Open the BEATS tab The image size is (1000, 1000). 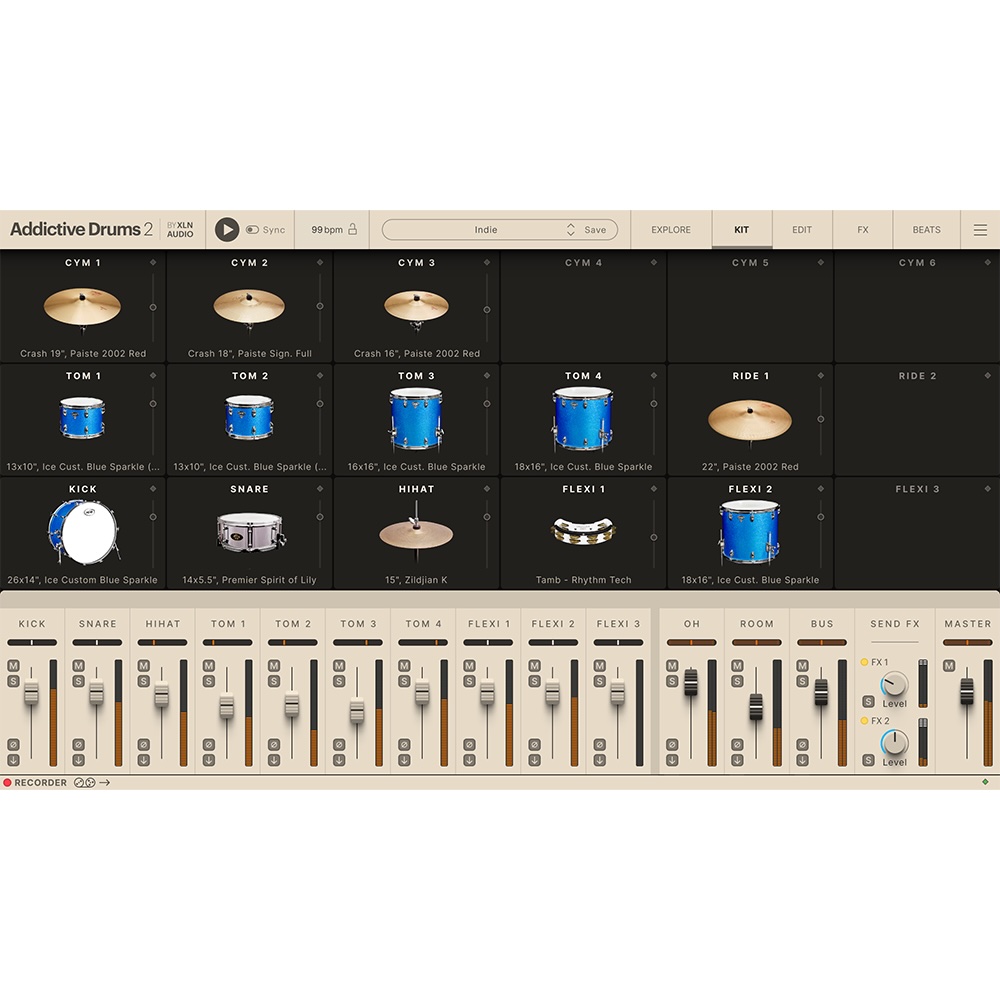(926, 230)
